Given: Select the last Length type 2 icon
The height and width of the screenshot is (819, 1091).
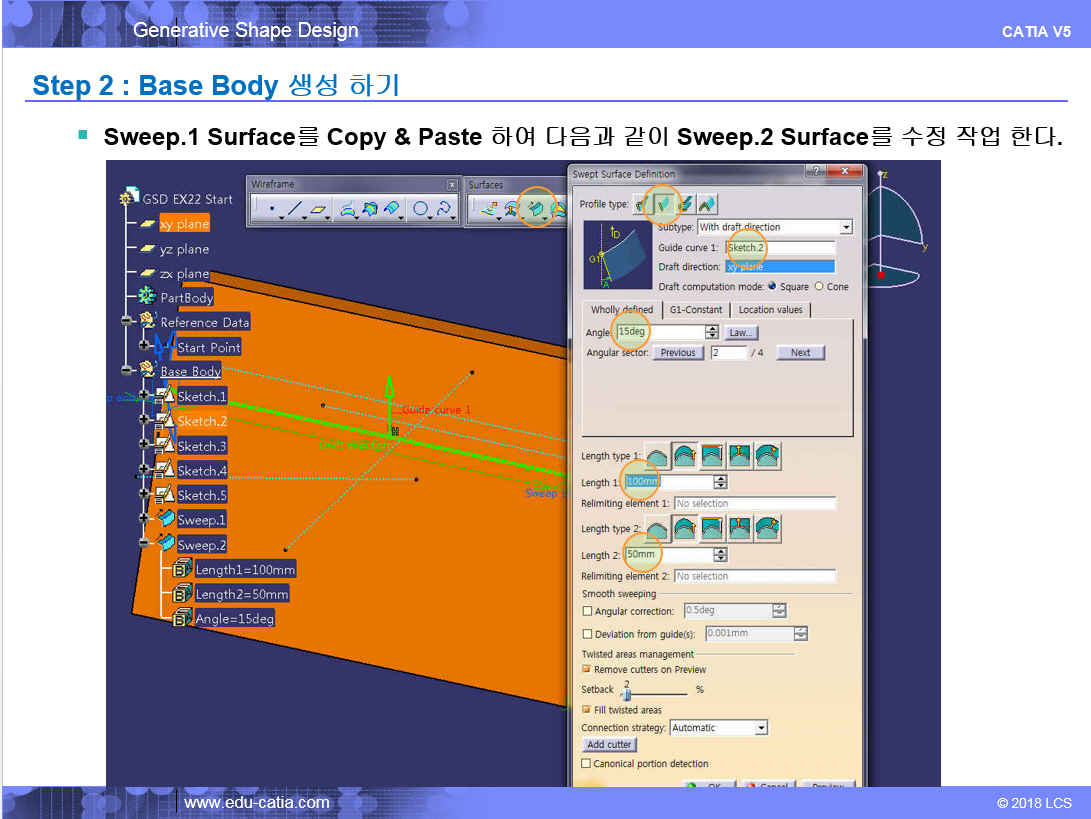Looking at the screenshot, I should (x=767, y=529).
